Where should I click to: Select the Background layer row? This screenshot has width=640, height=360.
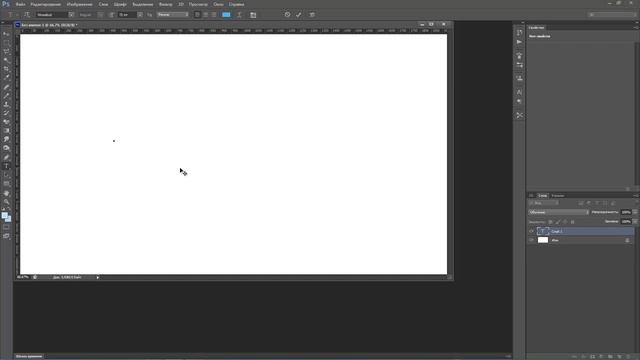point(581,240)
